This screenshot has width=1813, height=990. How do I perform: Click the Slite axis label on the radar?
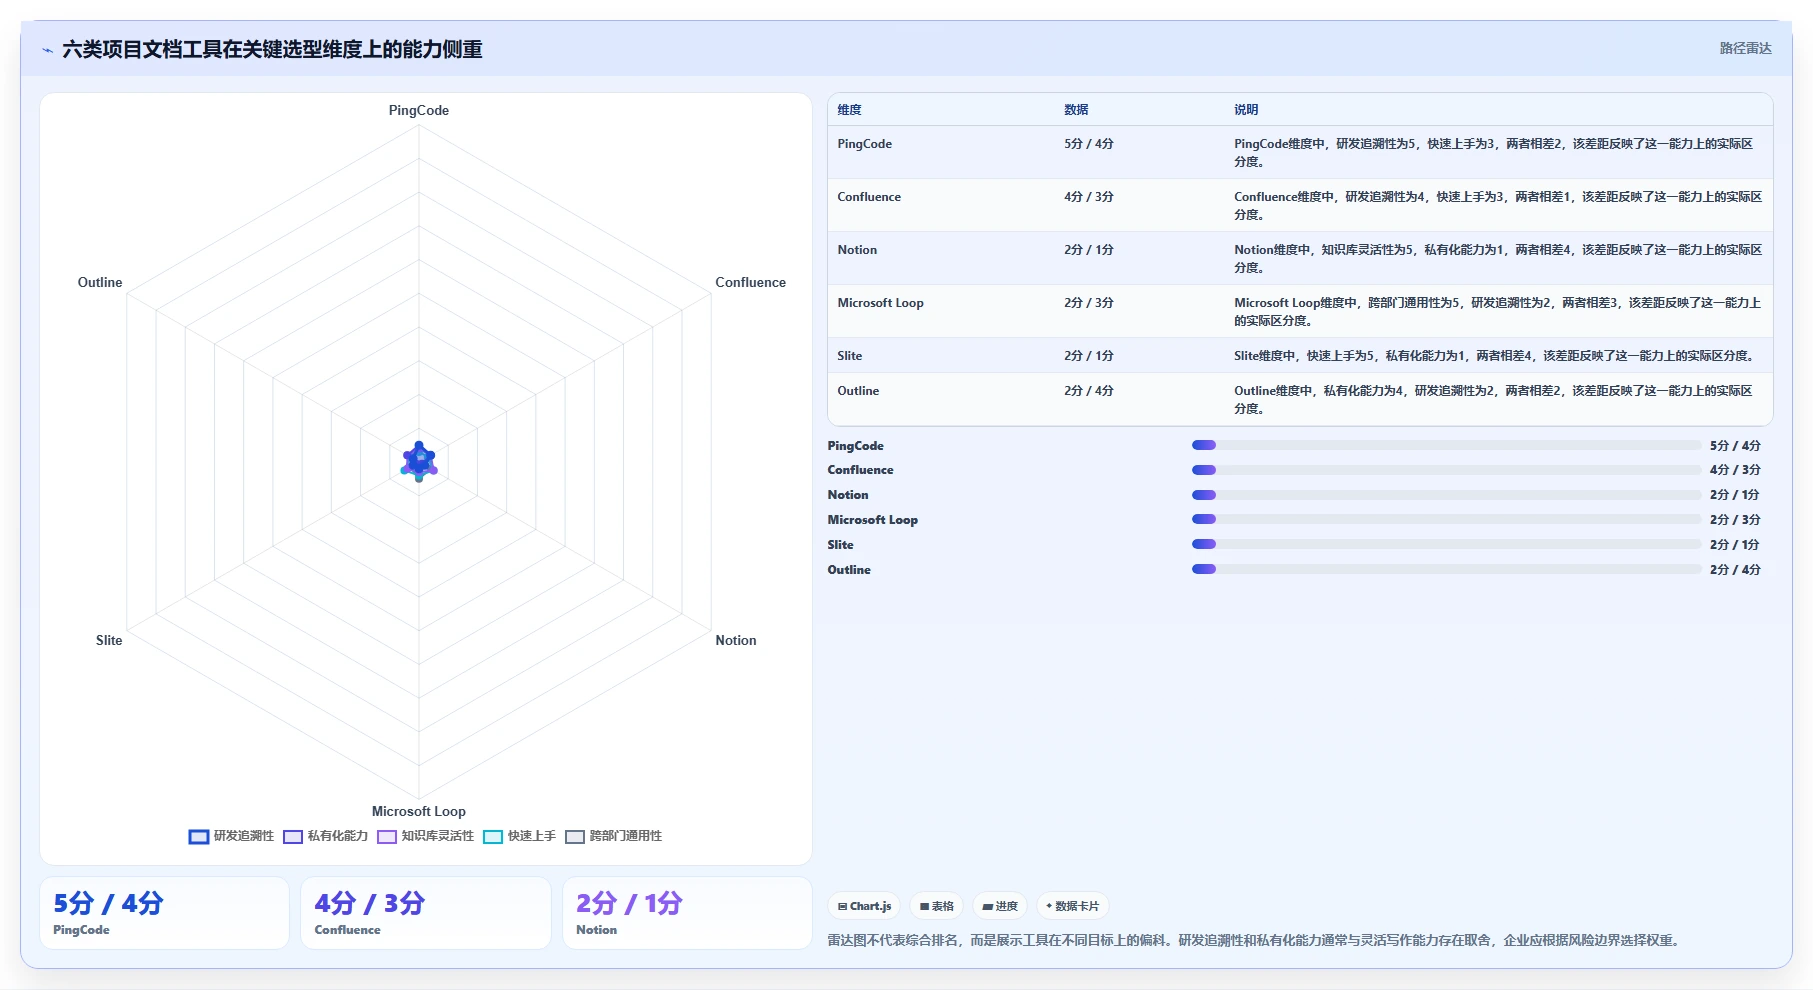(109, 640)
